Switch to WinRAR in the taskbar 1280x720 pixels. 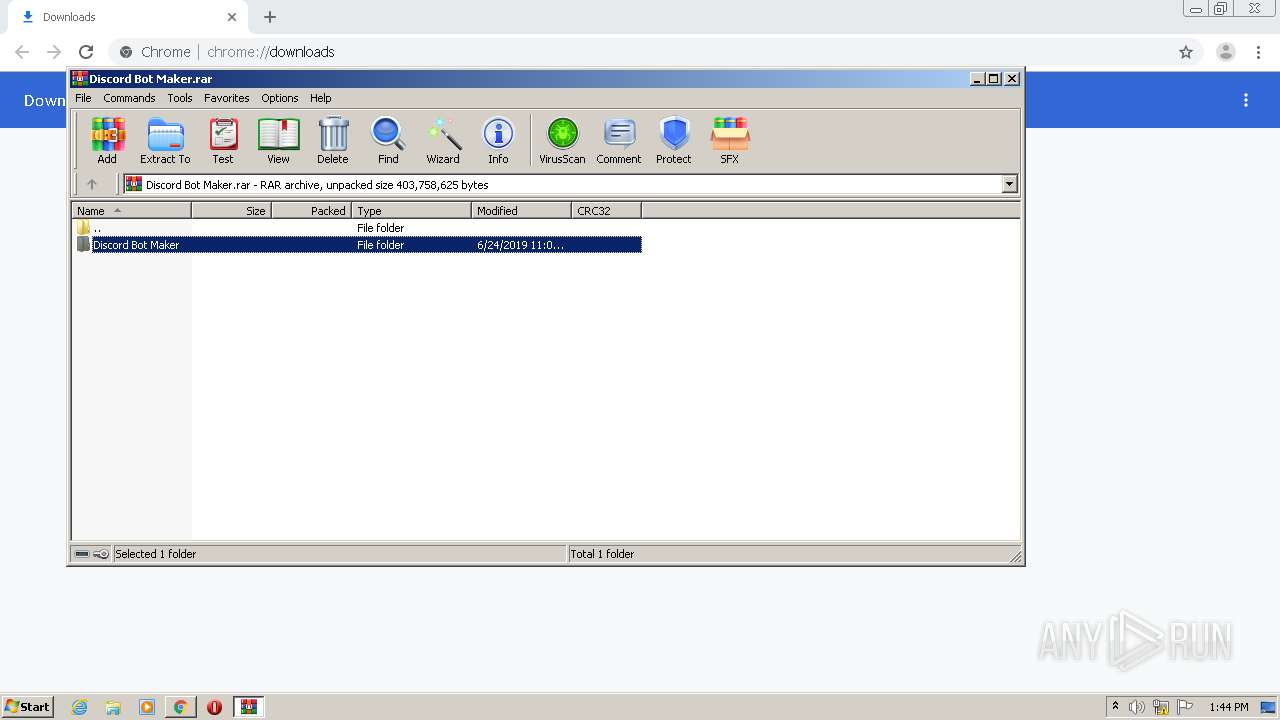249,707
